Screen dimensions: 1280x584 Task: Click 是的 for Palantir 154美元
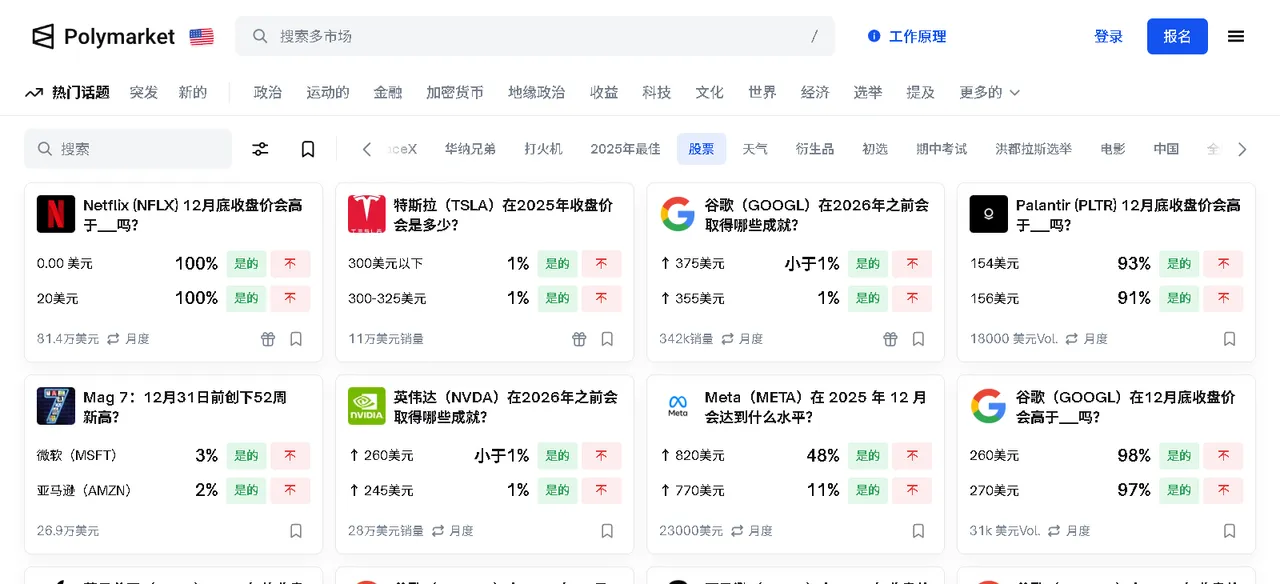pos(1179,264)
